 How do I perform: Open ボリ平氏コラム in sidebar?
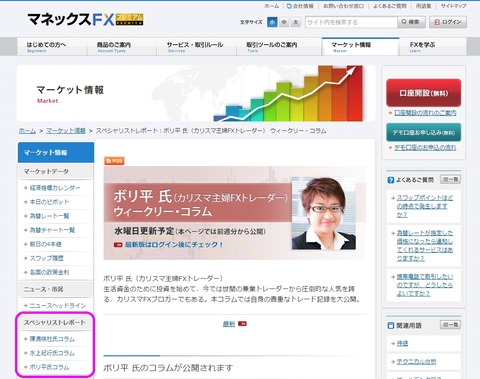49,367
